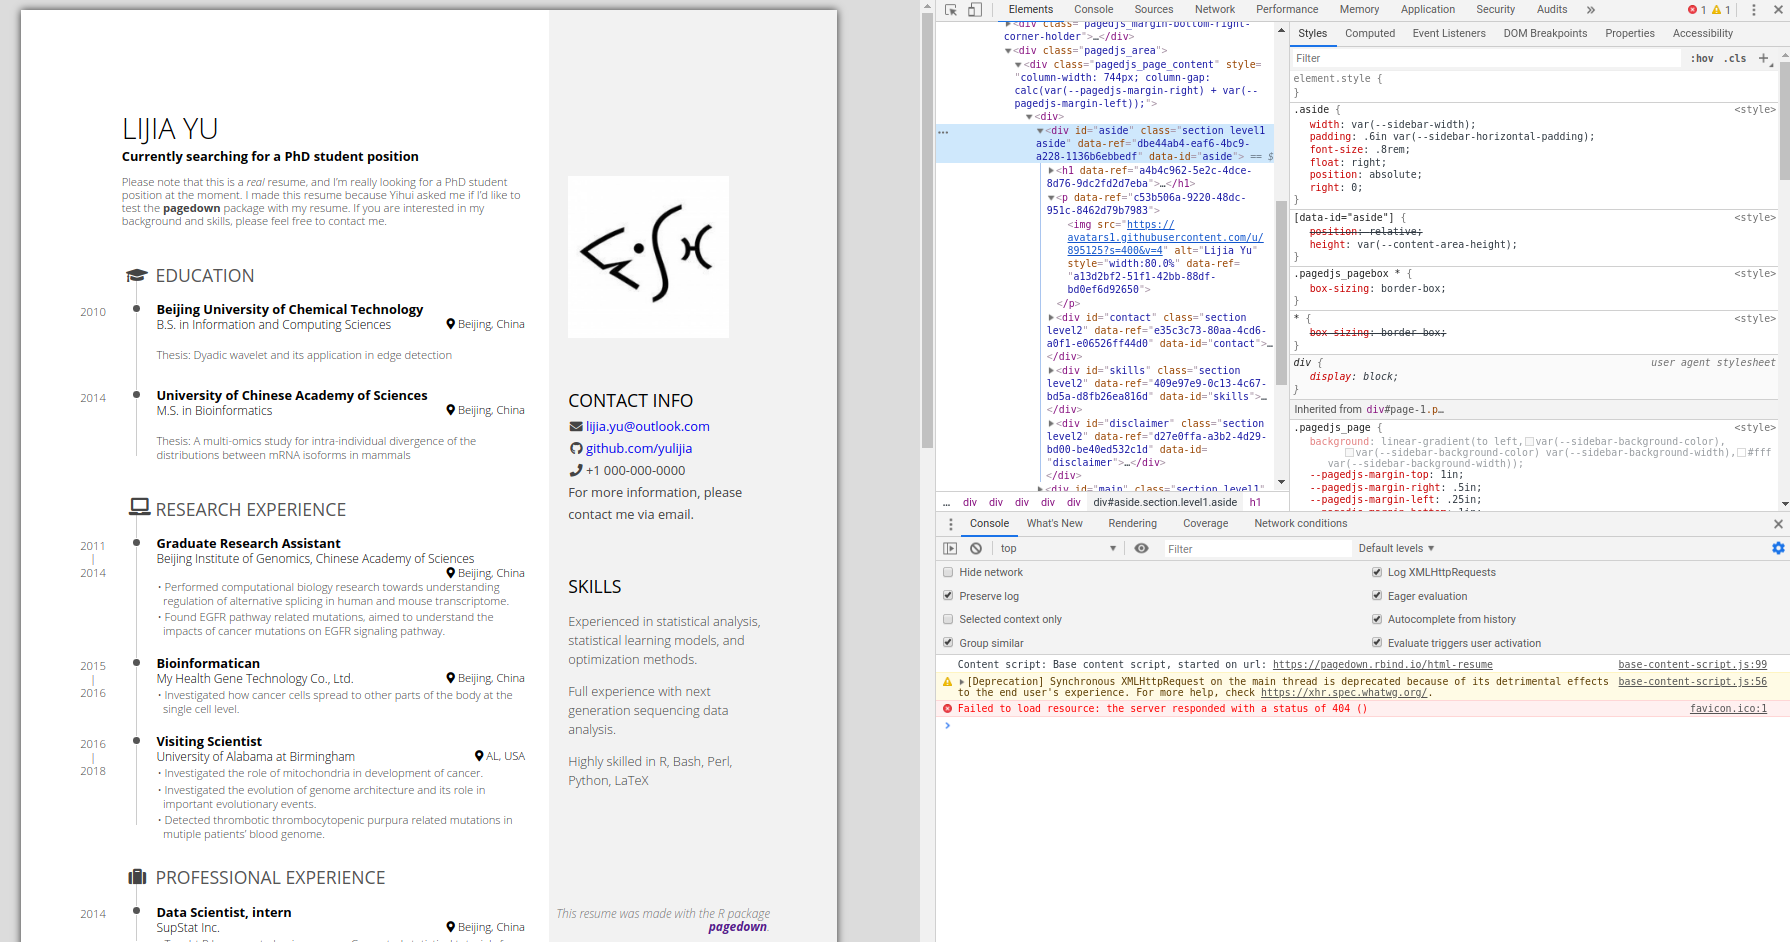The image size is (1790, 942).
Task: Open the Sources tab
Action: pyautogui.click(x=1154, y=10)
